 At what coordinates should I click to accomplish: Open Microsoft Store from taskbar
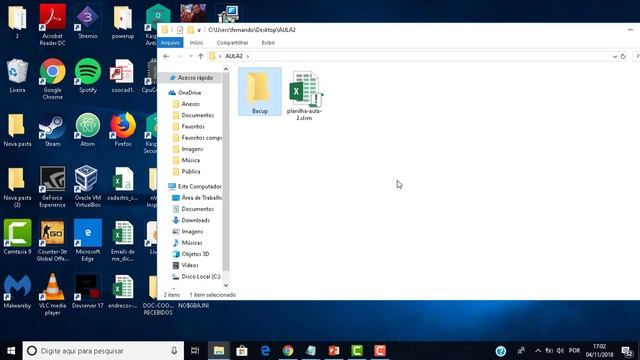click(x=242, y=351)
